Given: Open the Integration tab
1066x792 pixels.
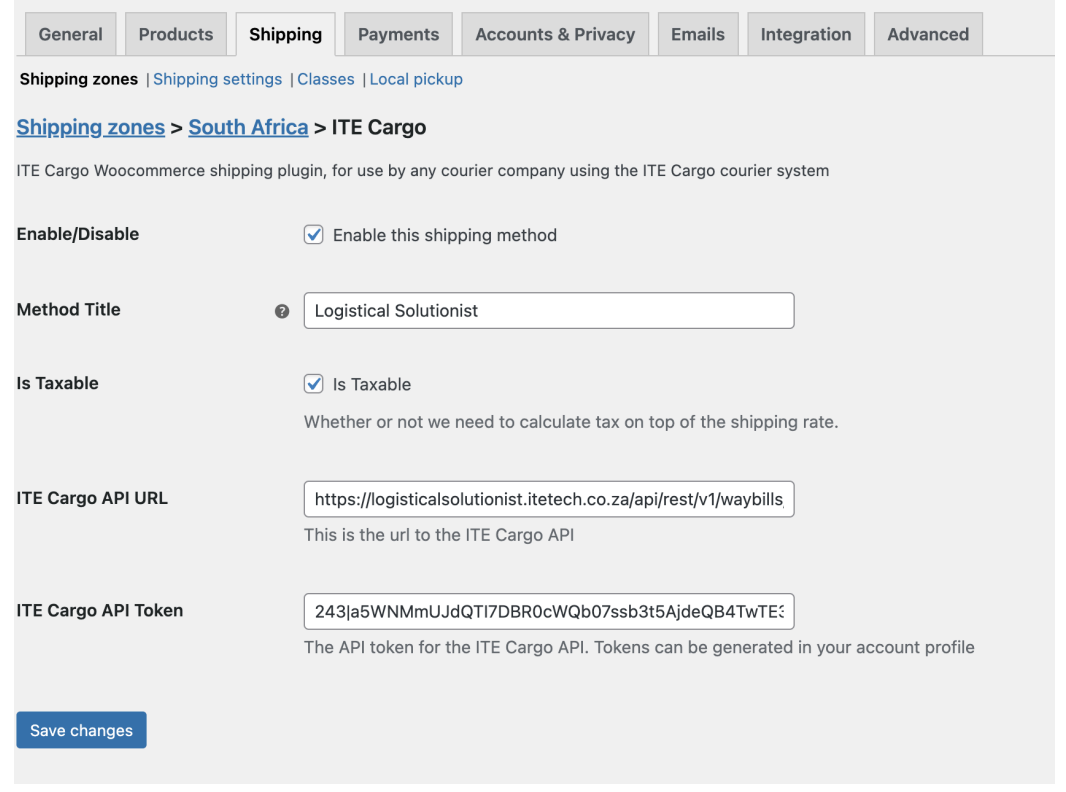Looking at the screenshot, I should [x=806, y=34].
